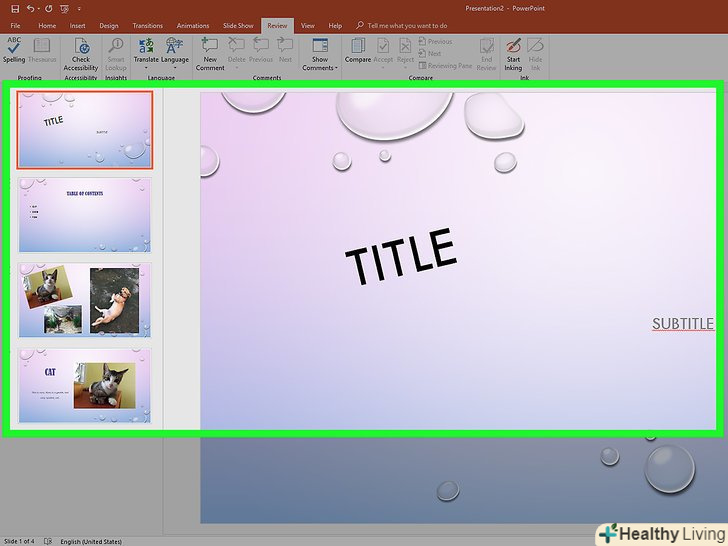Expand the Show Comments dropdown
The height and width of the screenshot is (546, 728).
tap(336, 68)
